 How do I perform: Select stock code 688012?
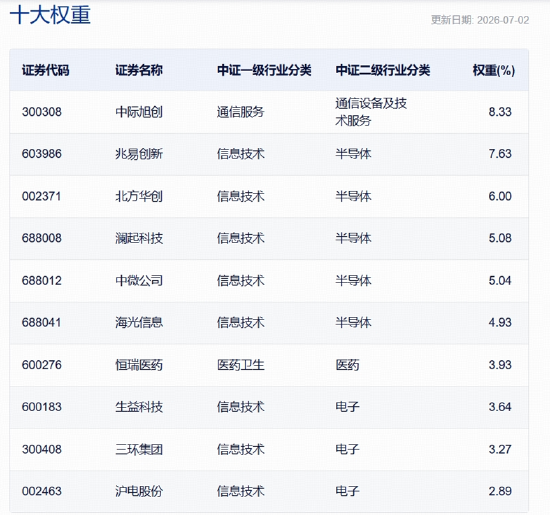pyautogui.click(x=42, y=281)
